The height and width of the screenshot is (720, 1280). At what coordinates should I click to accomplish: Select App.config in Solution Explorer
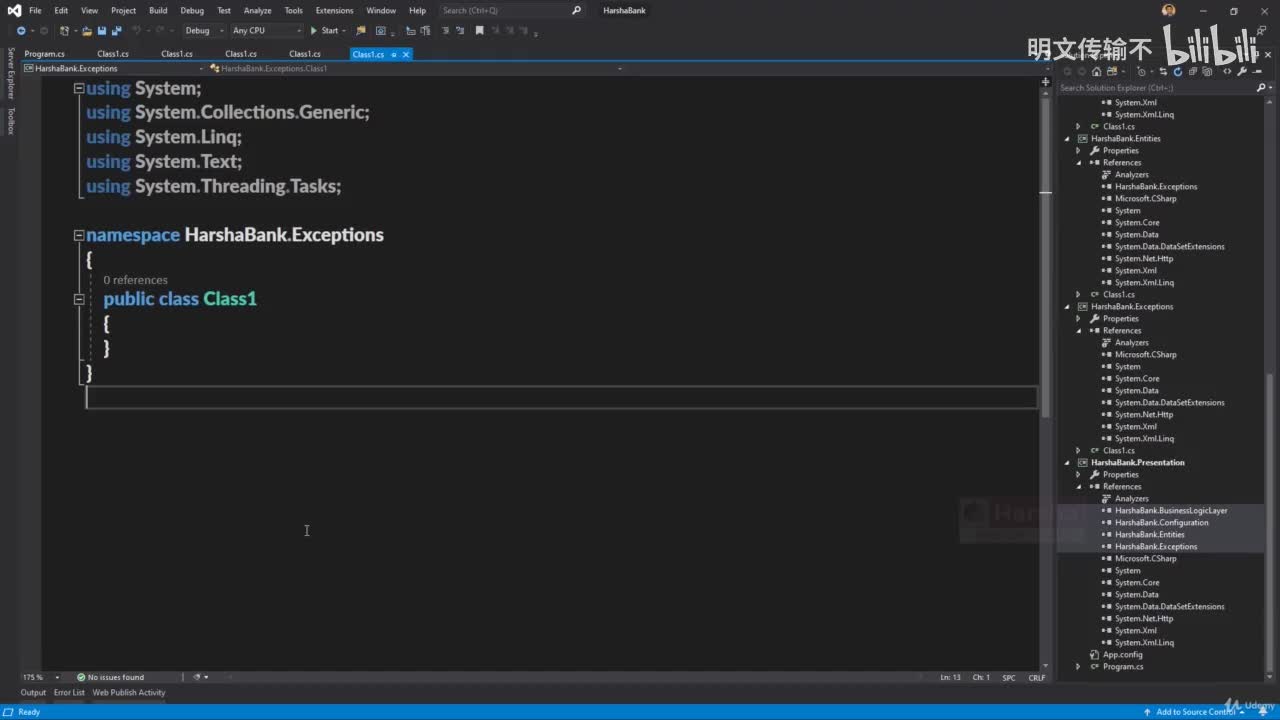[x=1122, y=655]
